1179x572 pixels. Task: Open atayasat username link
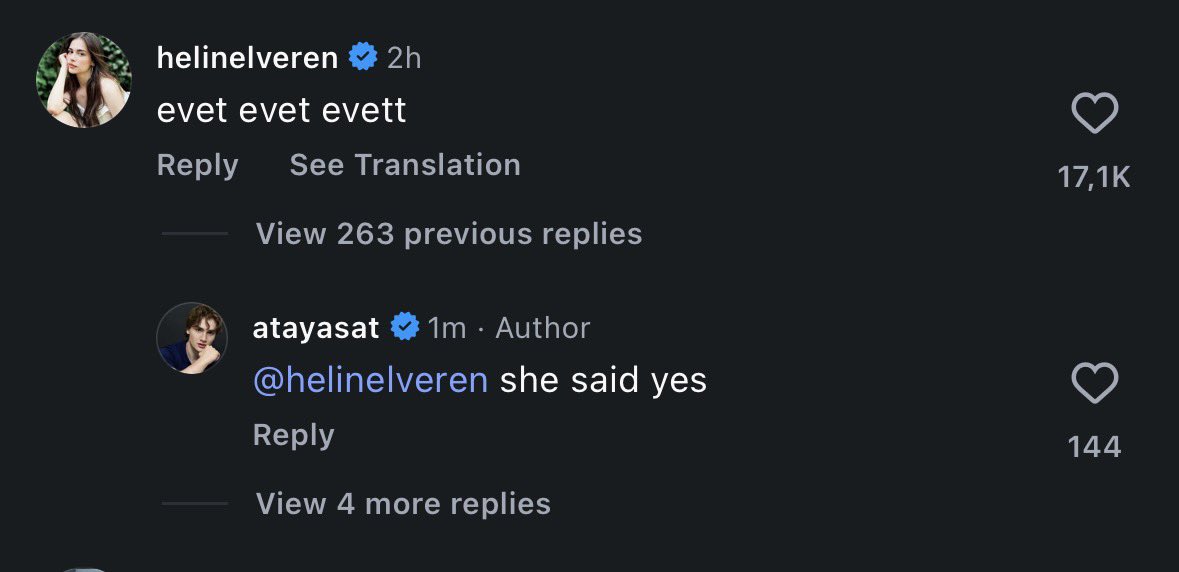pos(316,328)
